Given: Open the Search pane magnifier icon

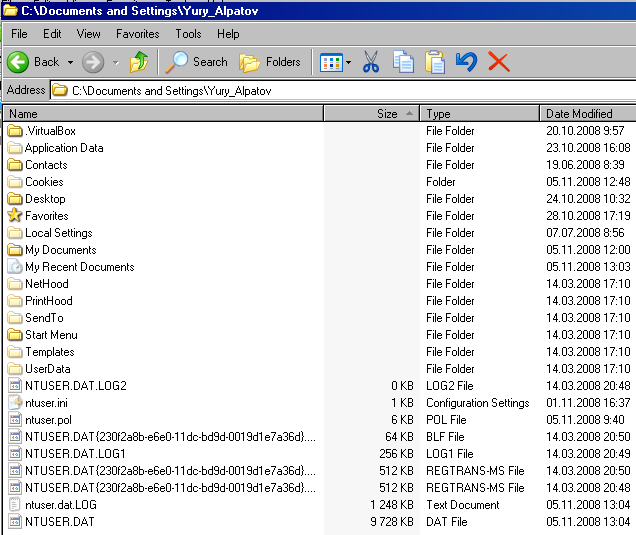Looking at the screenshot, I should [176, 62].
